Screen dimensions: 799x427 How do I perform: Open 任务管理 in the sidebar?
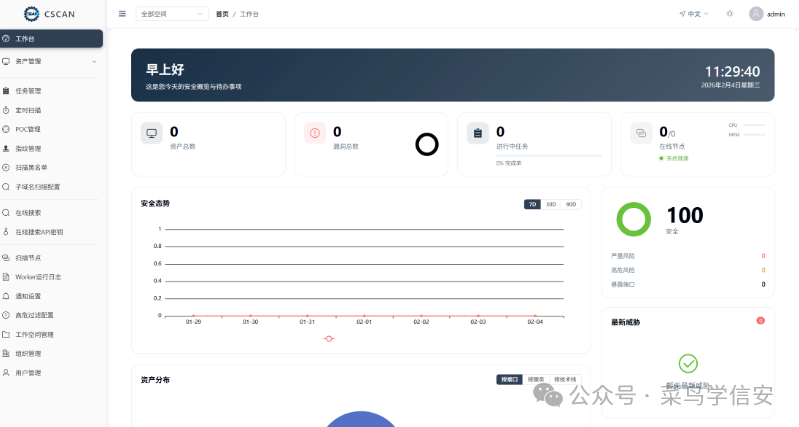51,91
